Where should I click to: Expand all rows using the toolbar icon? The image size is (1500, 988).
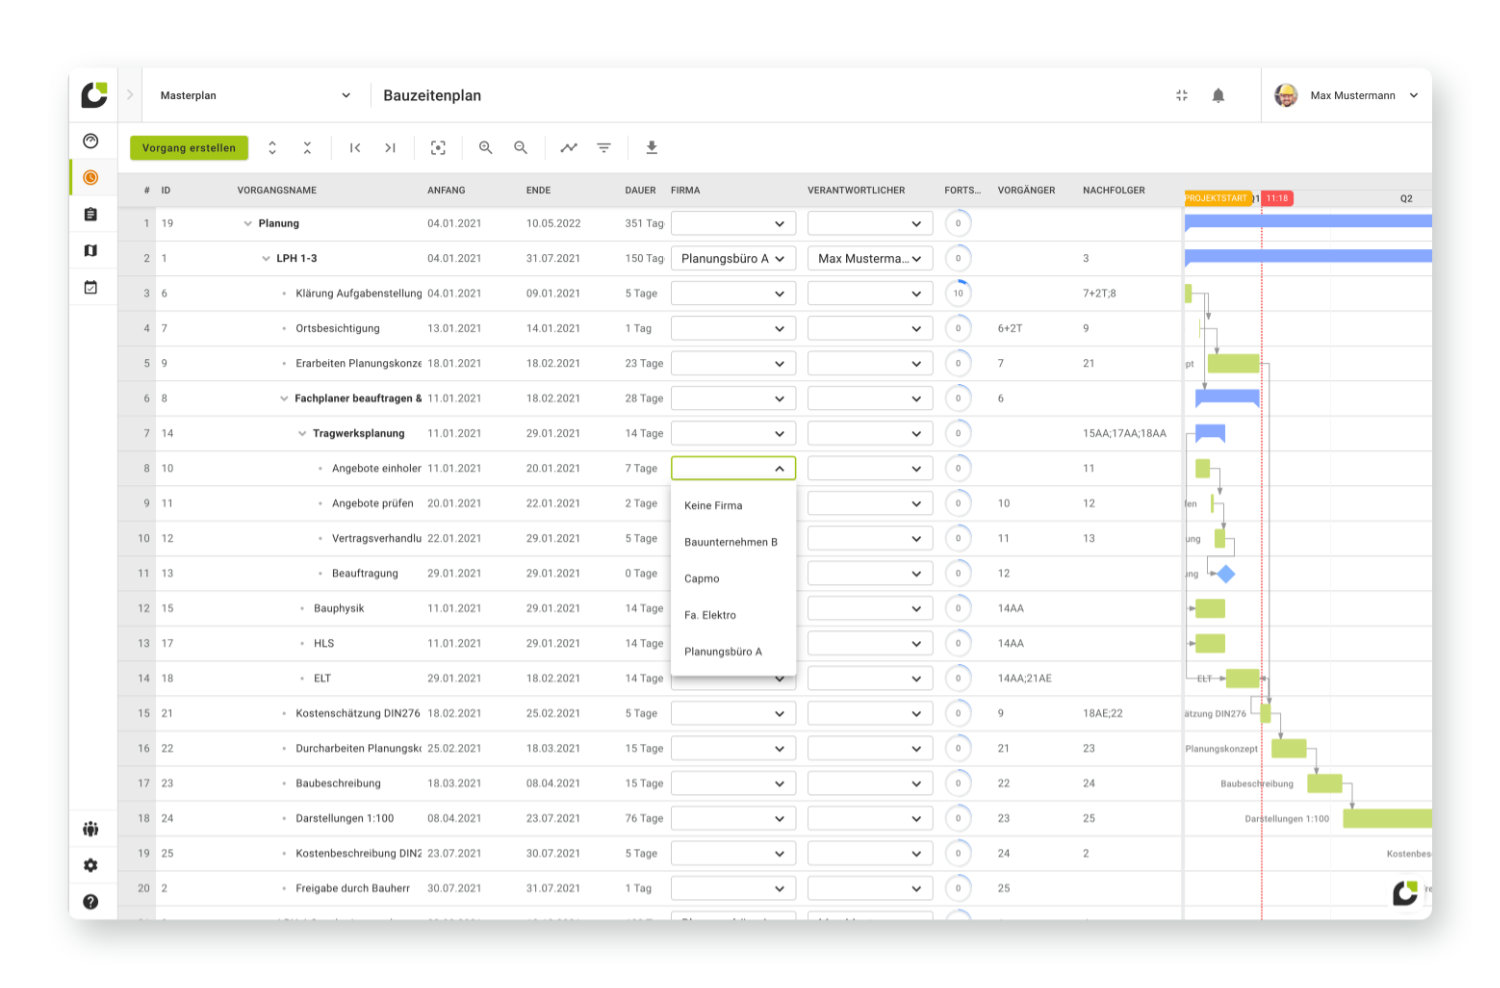(272, 148)
